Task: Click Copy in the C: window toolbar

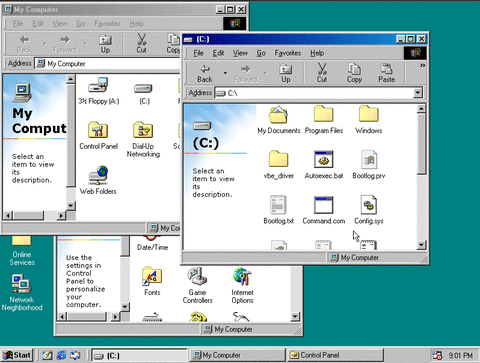Action: tap(354, 74)
